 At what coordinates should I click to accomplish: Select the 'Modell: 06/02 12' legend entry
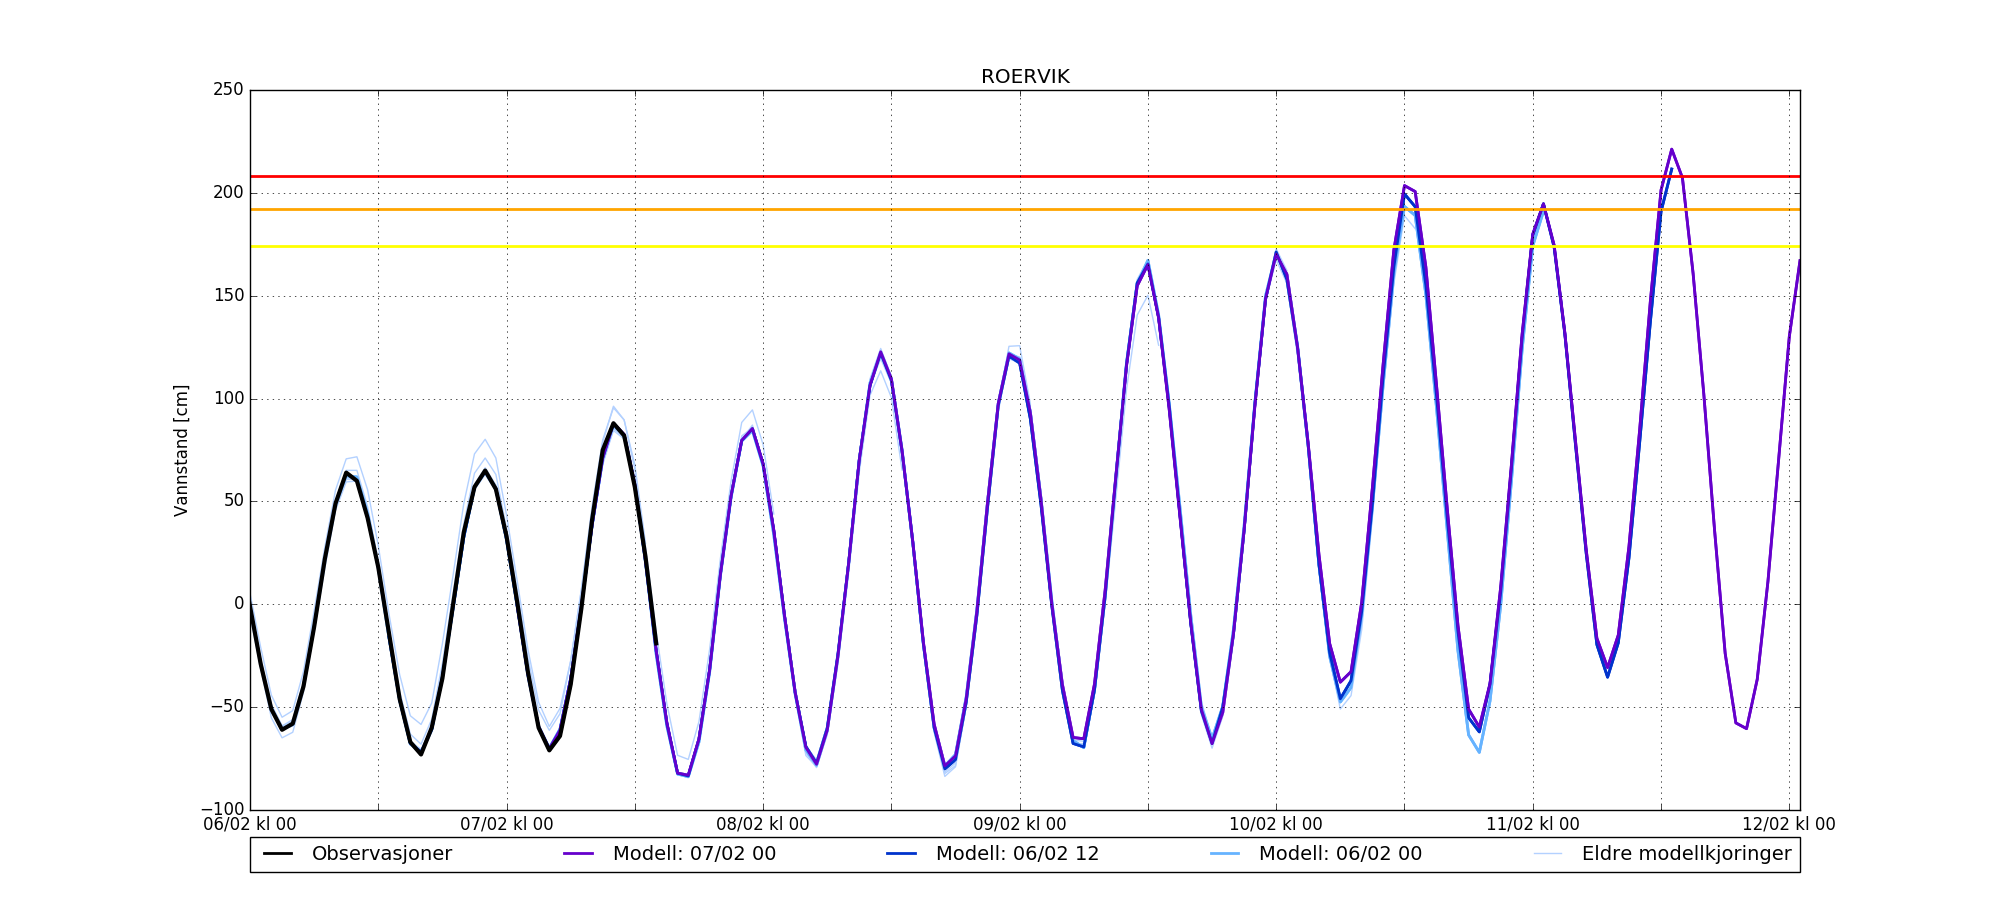coord(1017,854)
